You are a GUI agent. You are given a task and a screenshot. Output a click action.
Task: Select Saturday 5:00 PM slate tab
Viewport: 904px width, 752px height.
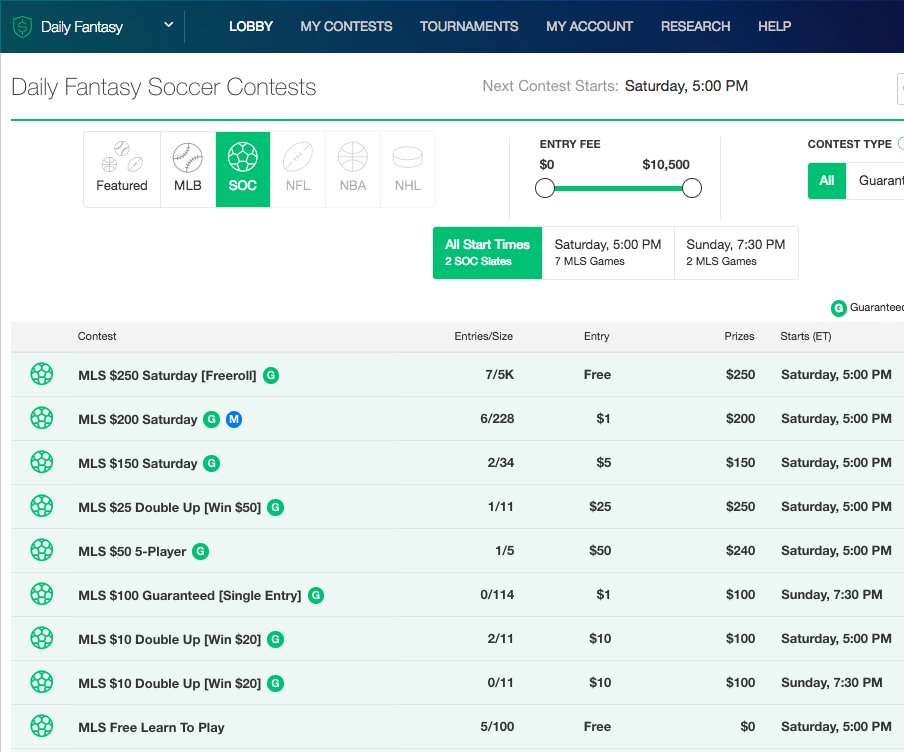608,253
